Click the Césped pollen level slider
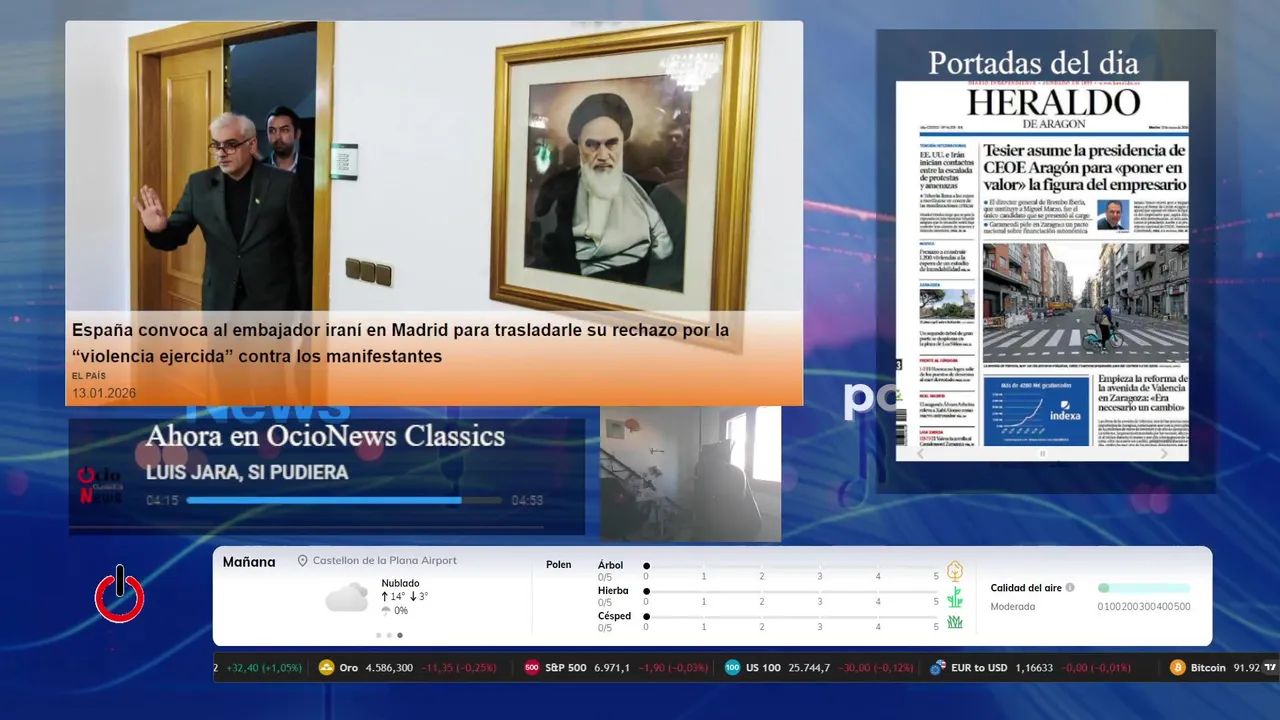Screen dimensions: 1280x720 [791, 617]
